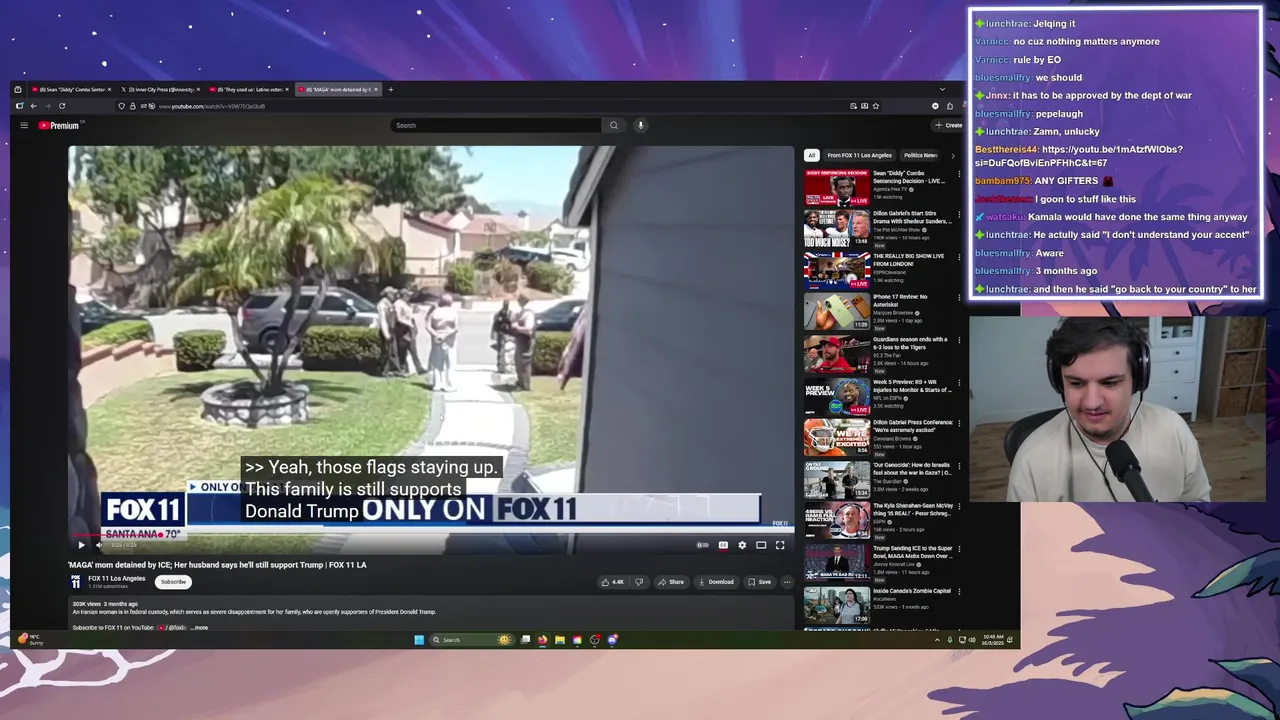Open options for Trump Sending ICE video
Screen dimensions: 1280x720
959,549
